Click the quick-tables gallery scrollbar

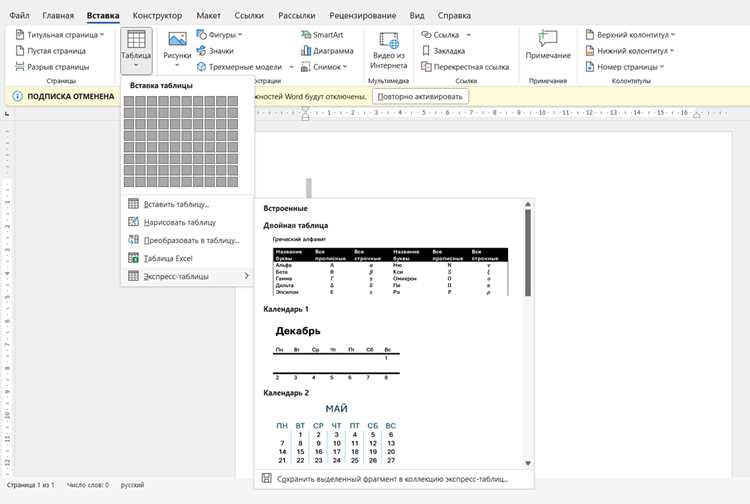pos(528,252)
